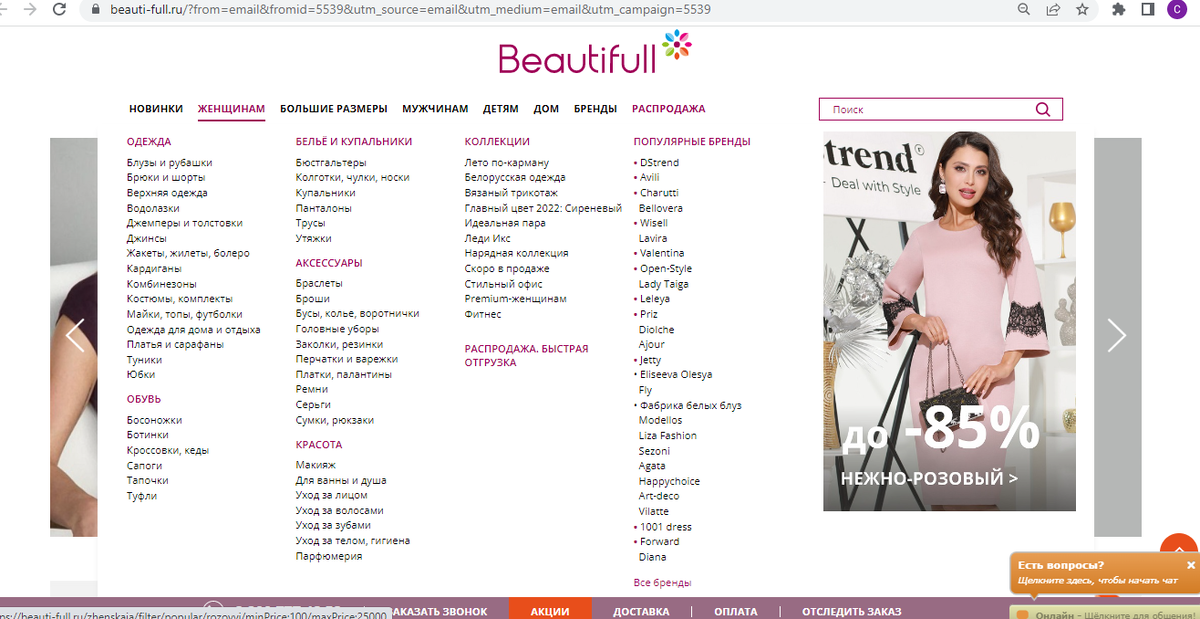Open Платья и сарафаны category
Screen dimensions: 1200x619
175,344
